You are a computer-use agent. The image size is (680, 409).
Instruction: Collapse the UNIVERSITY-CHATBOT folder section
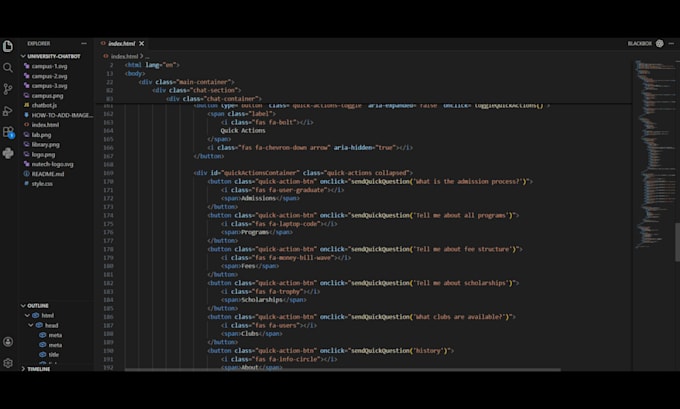click(54, 56)
